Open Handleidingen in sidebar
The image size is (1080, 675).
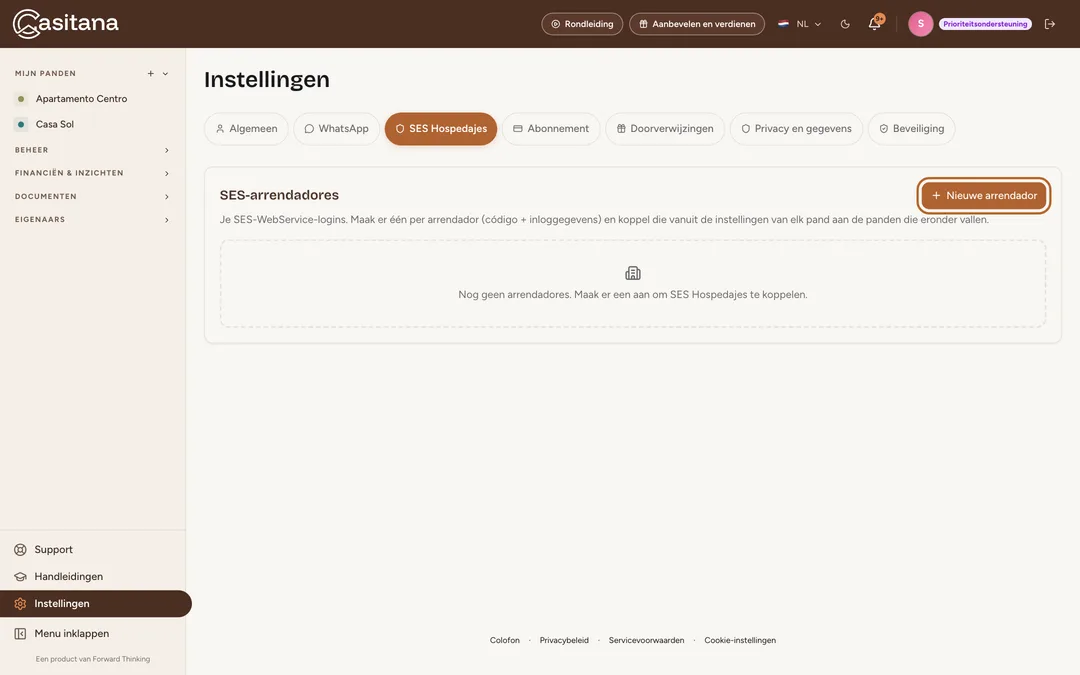92,577
